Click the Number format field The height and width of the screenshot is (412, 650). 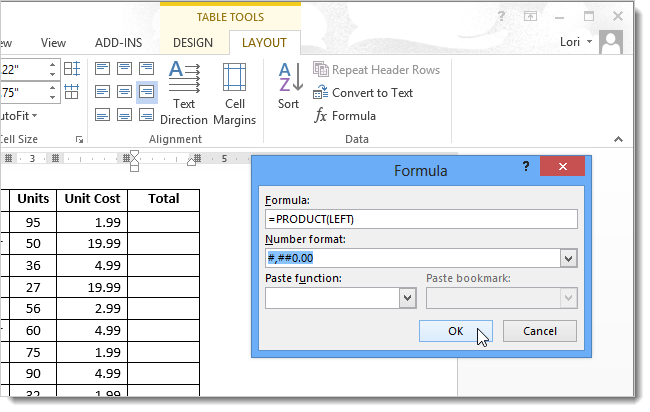pyautogui.click(x=412, y=258)
